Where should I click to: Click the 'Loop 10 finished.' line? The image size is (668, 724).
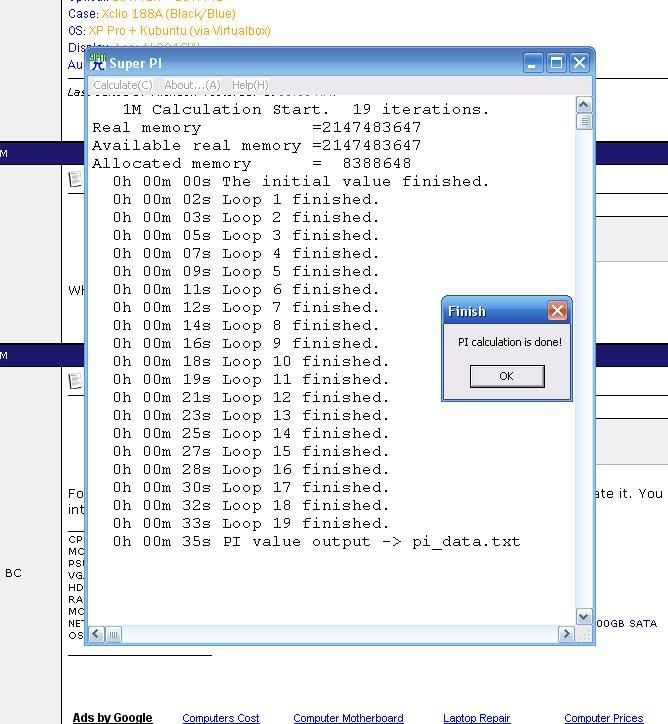click(x=251, y=362)
